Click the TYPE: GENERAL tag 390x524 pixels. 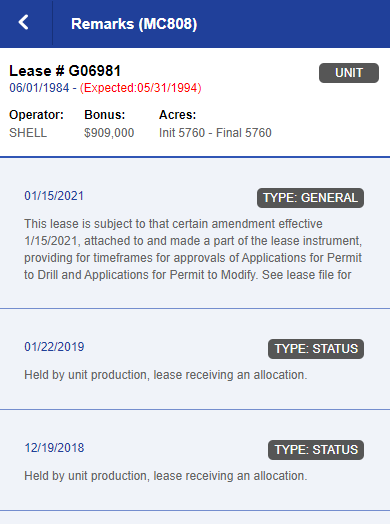310,198
